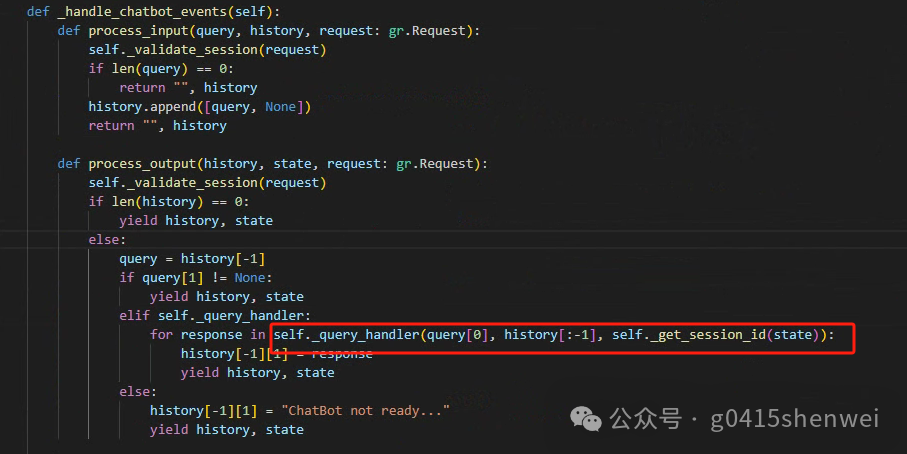Click 'yield history, state' below 'if len(history)'

tap(196, 221)
